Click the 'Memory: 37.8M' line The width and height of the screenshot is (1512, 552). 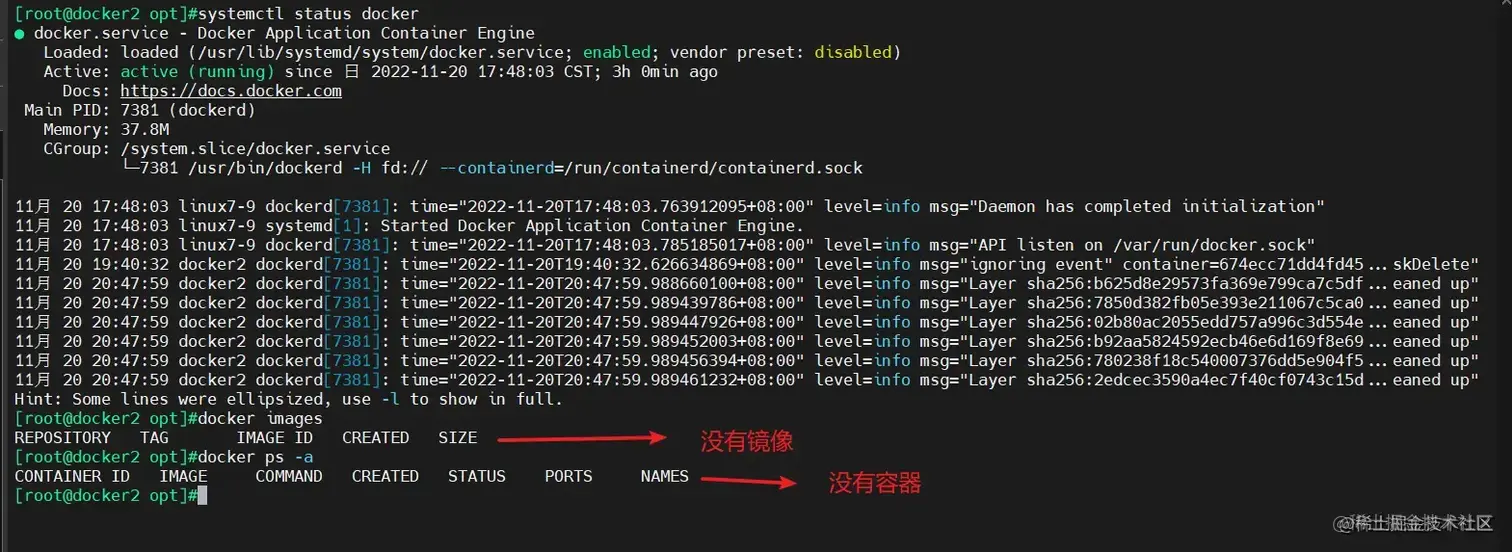coord(106,129)
